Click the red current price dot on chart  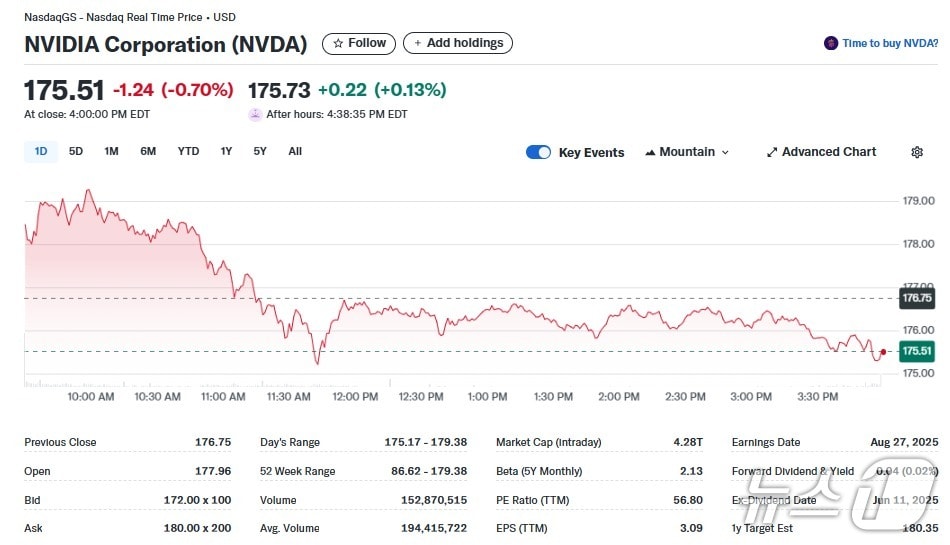coord(883,351)
